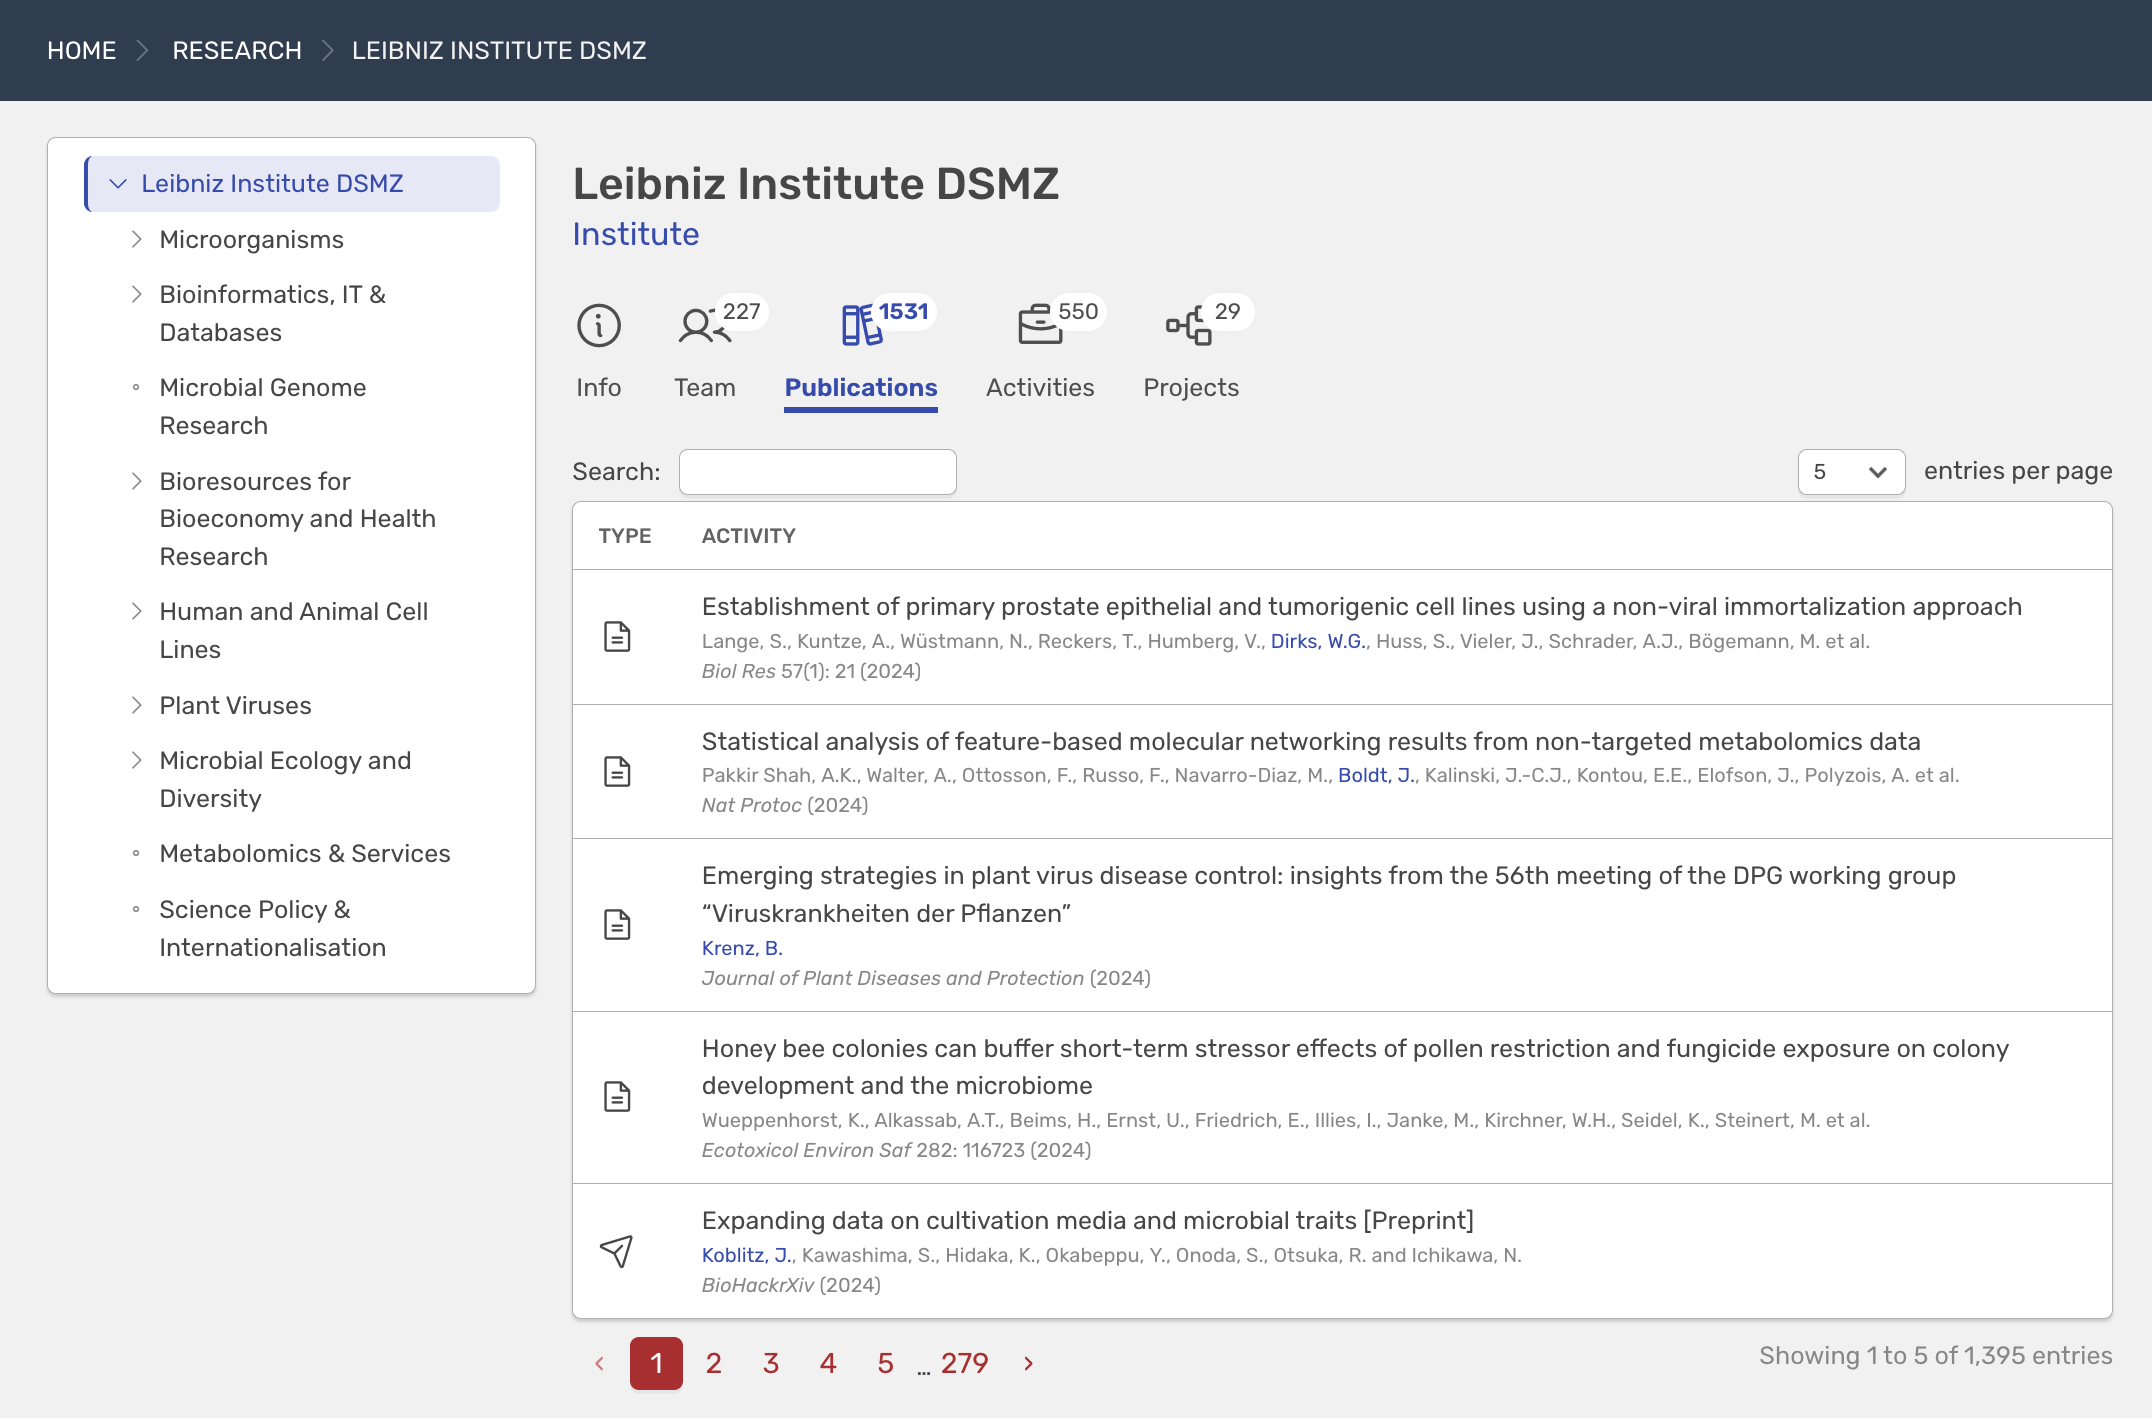The height and width of the screenshot is (1418, 2152).
Task: Jump to last page 279
Action: [964, 1363]
